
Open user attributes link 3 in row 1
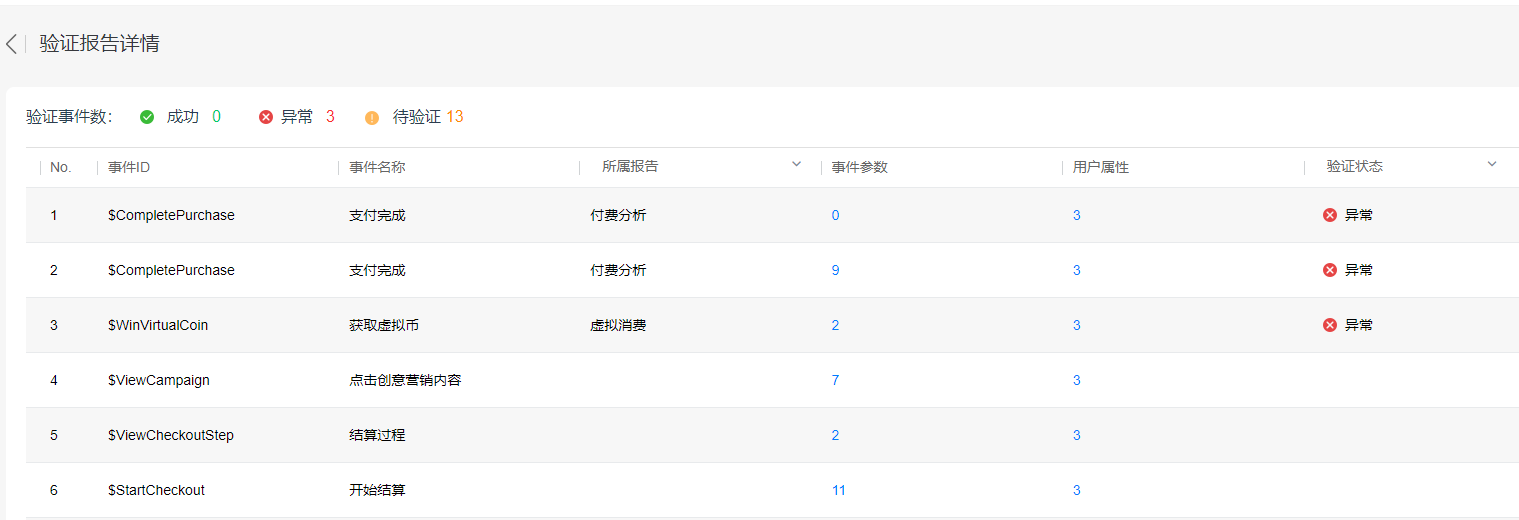pyautogui.click(x=1077, y=215)
